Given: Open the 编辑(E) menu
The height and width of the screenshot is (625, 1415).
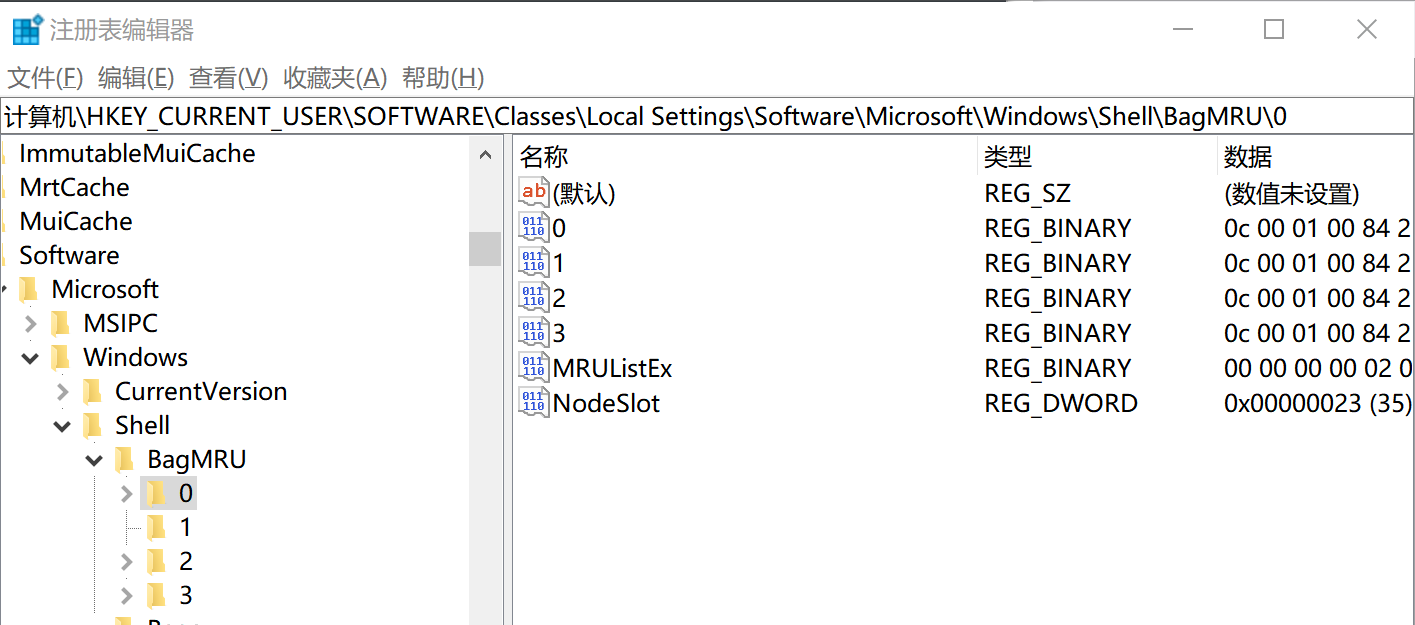Looking at the screenshot, I should [x=136, y=78].
